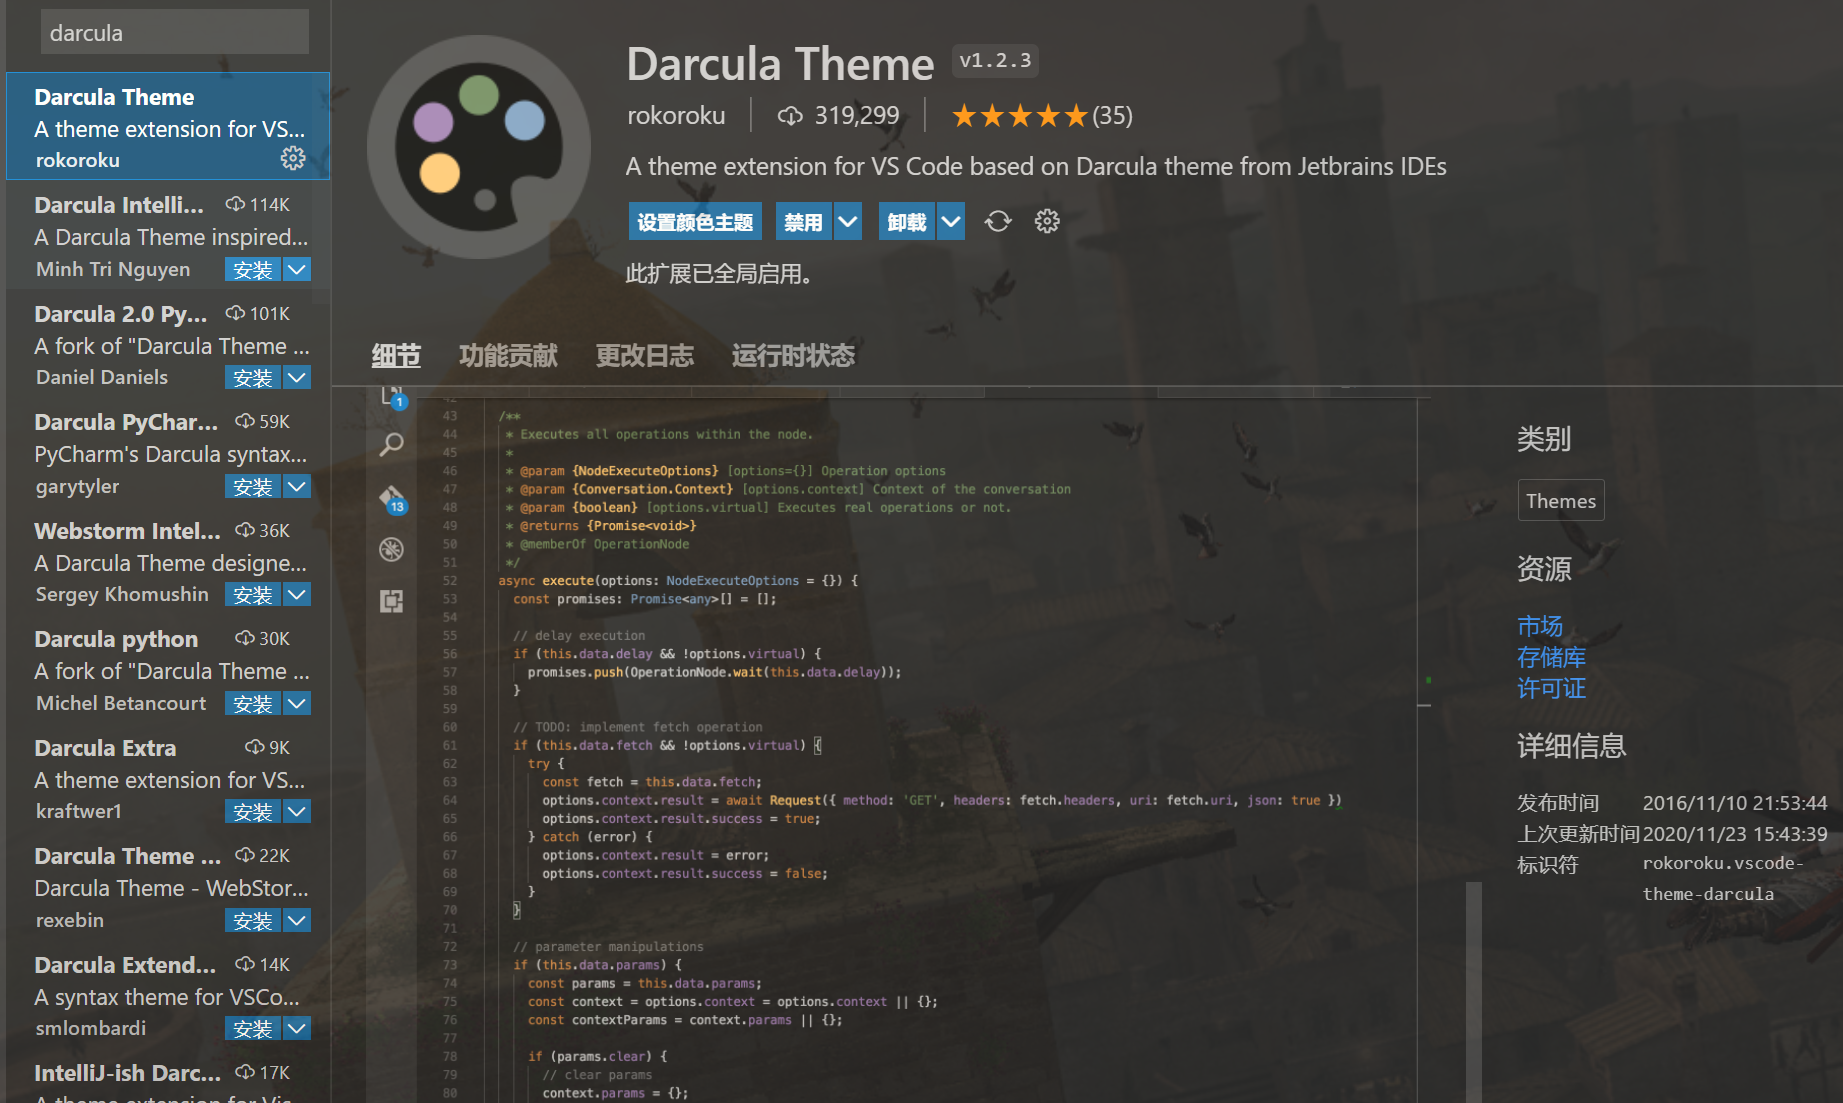Click the v1.2.3 version badge
Screen dimensions: 1843x1103
point(995,61)
